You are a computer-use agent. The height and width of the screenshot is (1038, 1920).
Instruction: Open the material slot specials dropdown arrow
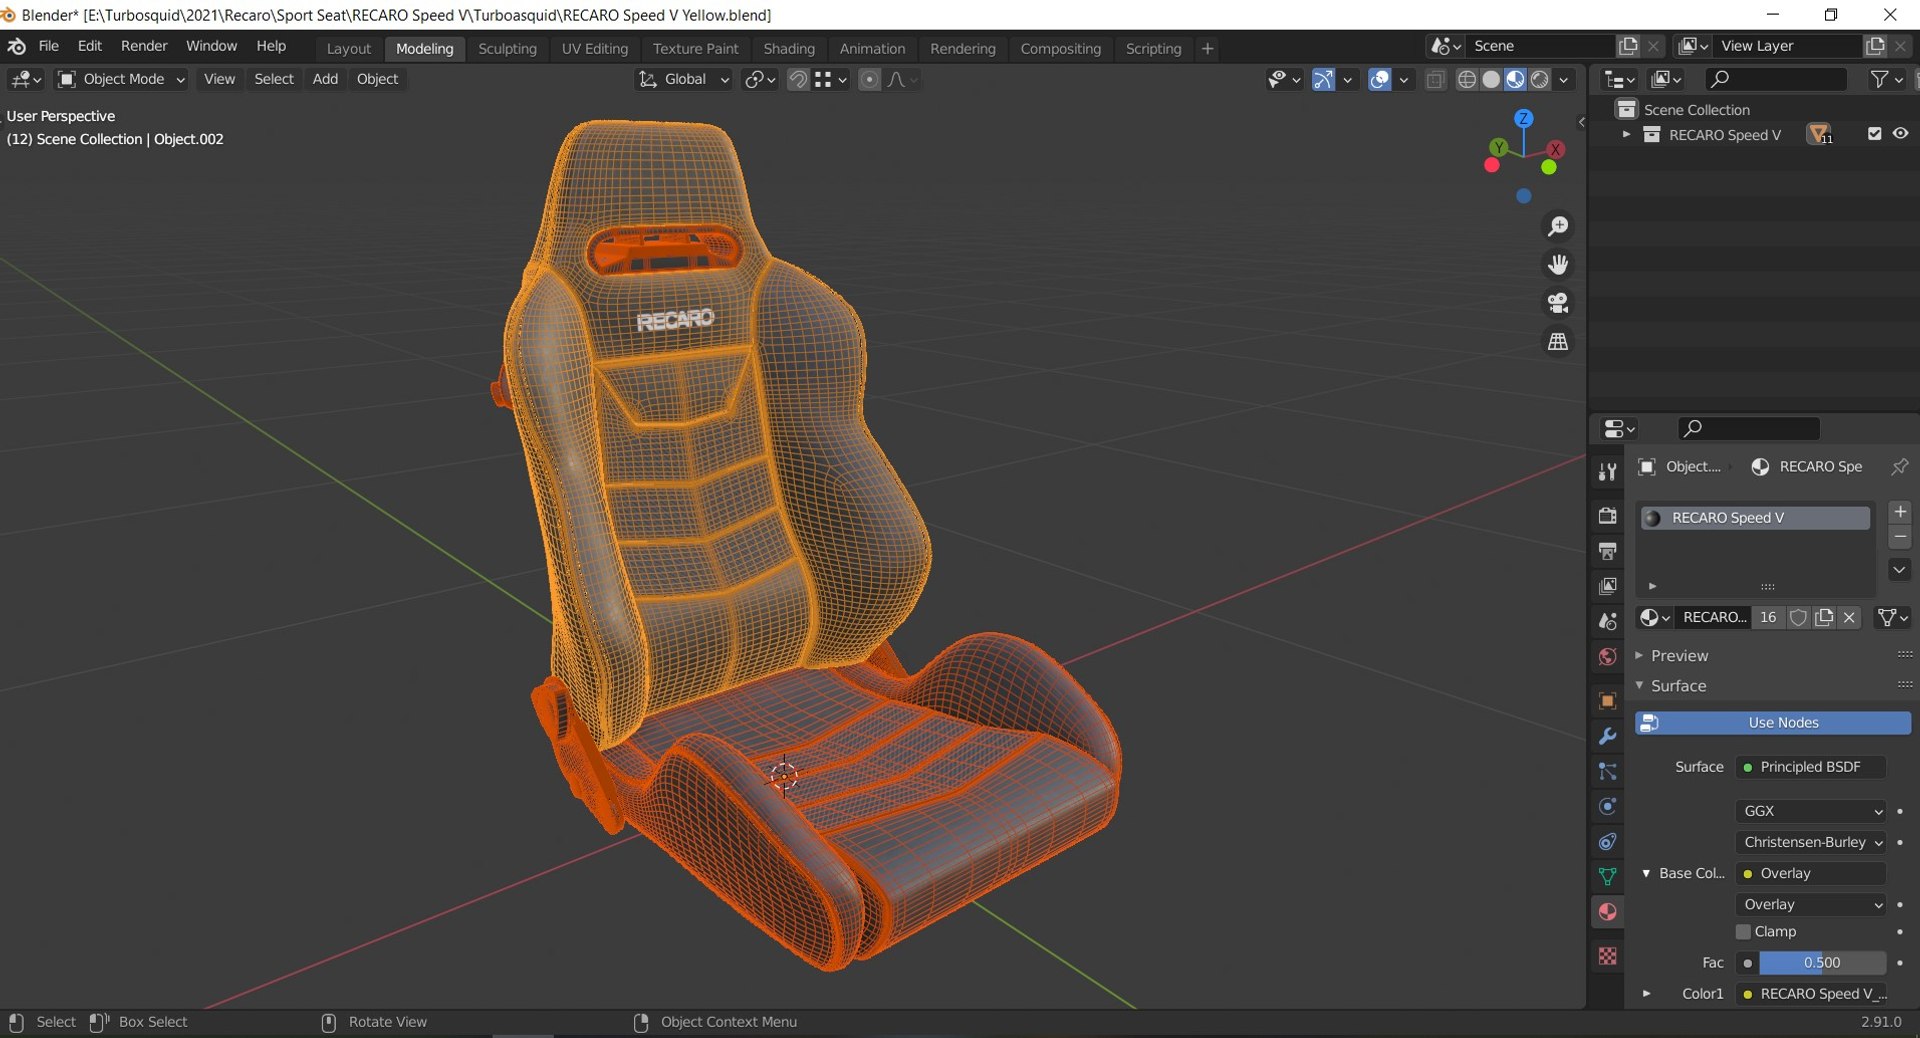click(1900, 570)
